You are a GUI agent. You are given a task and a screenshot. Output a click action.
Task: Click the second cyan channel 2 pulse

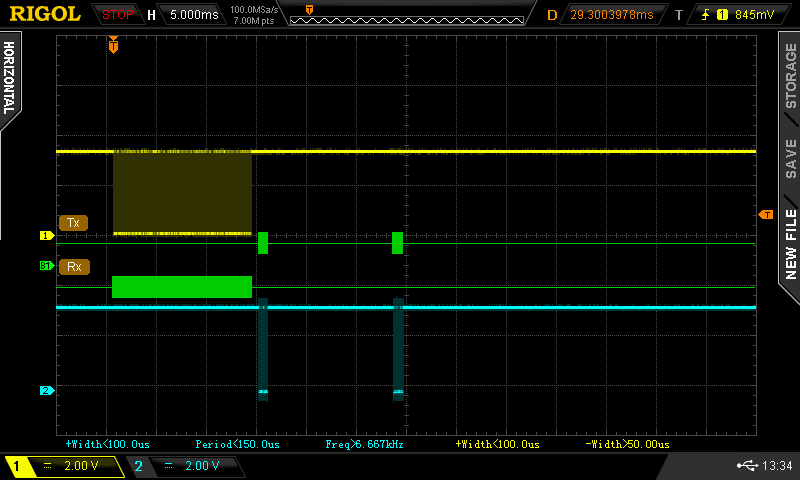pos(398,349)
